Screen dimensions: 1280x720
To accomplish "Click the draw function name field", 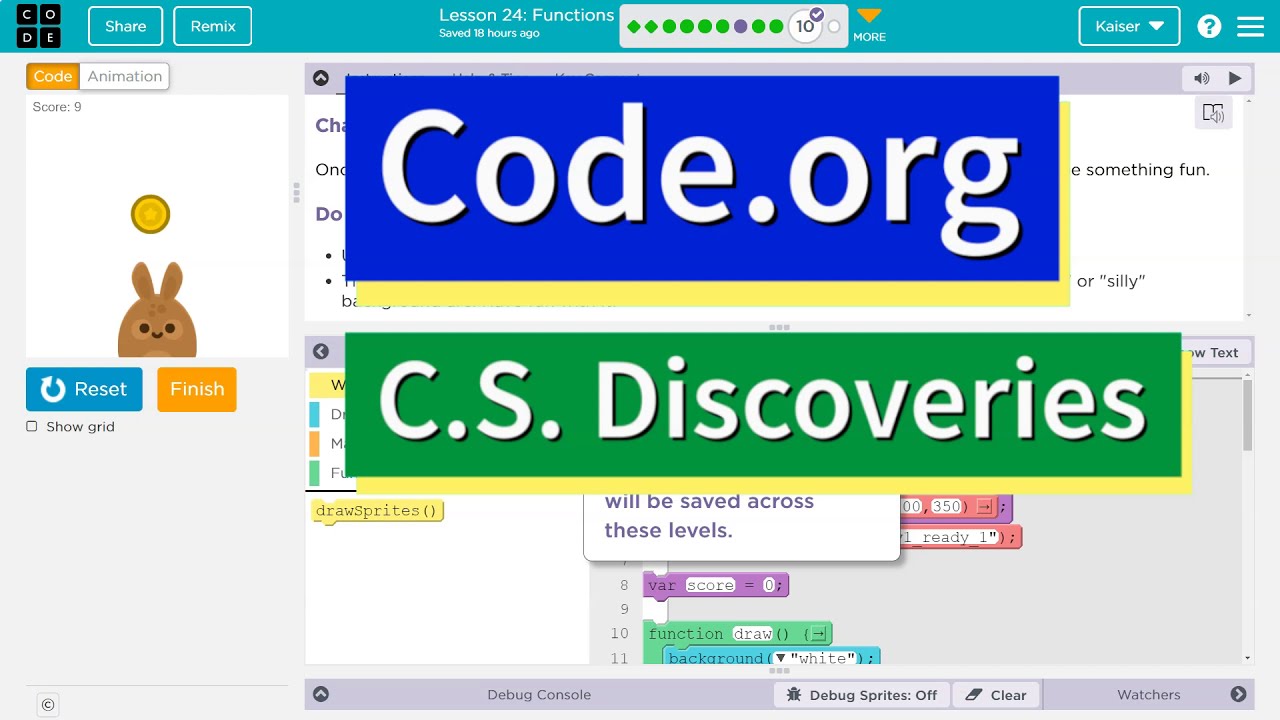I will tap(753, 634).
